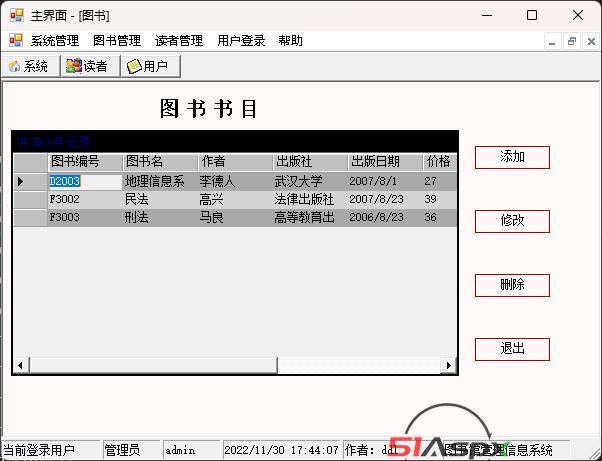Viewport: 602px width, 461px height.
Task: Click the 价格 column header
Action: coord(440,162)
